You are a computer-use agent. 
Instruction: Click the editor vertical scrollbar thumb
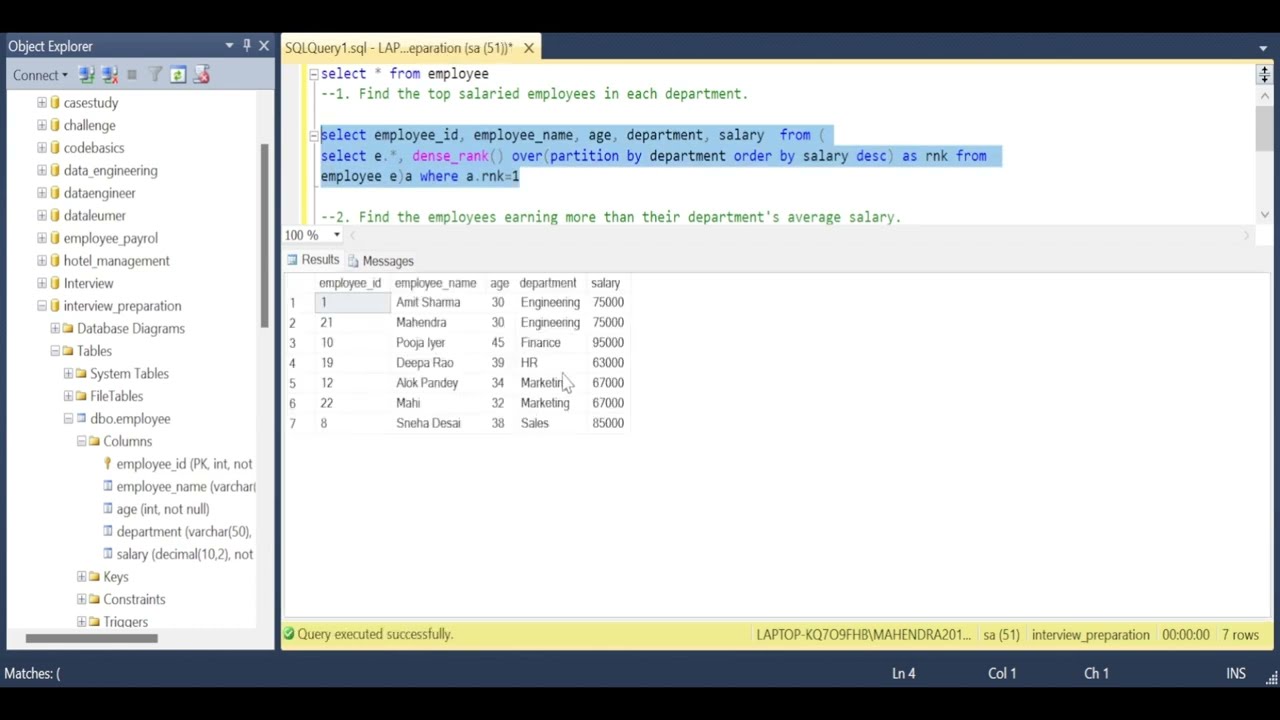click(x=1264, y=128)
